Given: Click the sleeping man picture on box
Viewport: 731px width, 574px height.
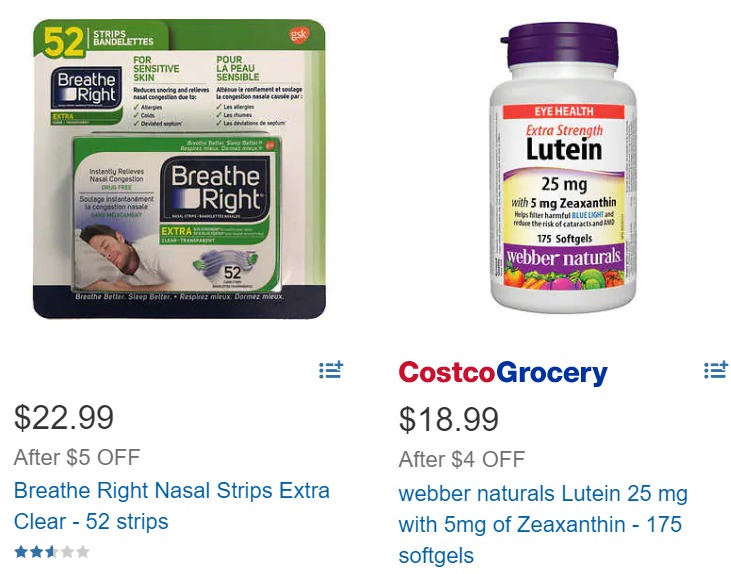Looking at the screenshot, I should tap(119, 256).
